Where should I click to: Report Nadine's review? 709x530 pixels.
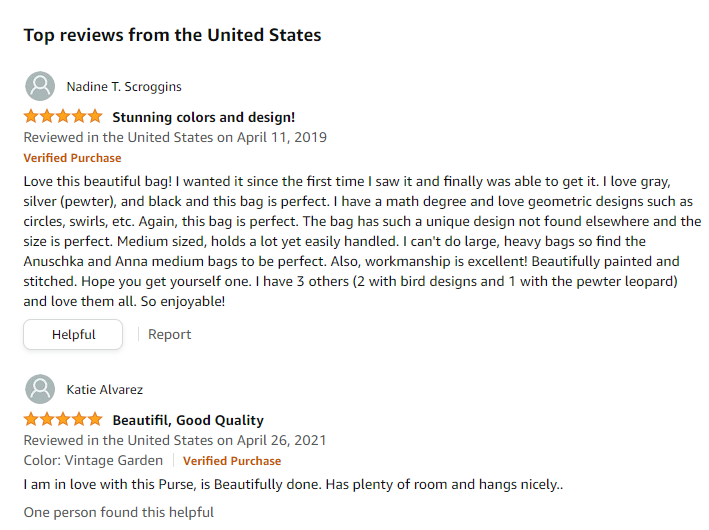pyautogui.click(x=169, y=334)
